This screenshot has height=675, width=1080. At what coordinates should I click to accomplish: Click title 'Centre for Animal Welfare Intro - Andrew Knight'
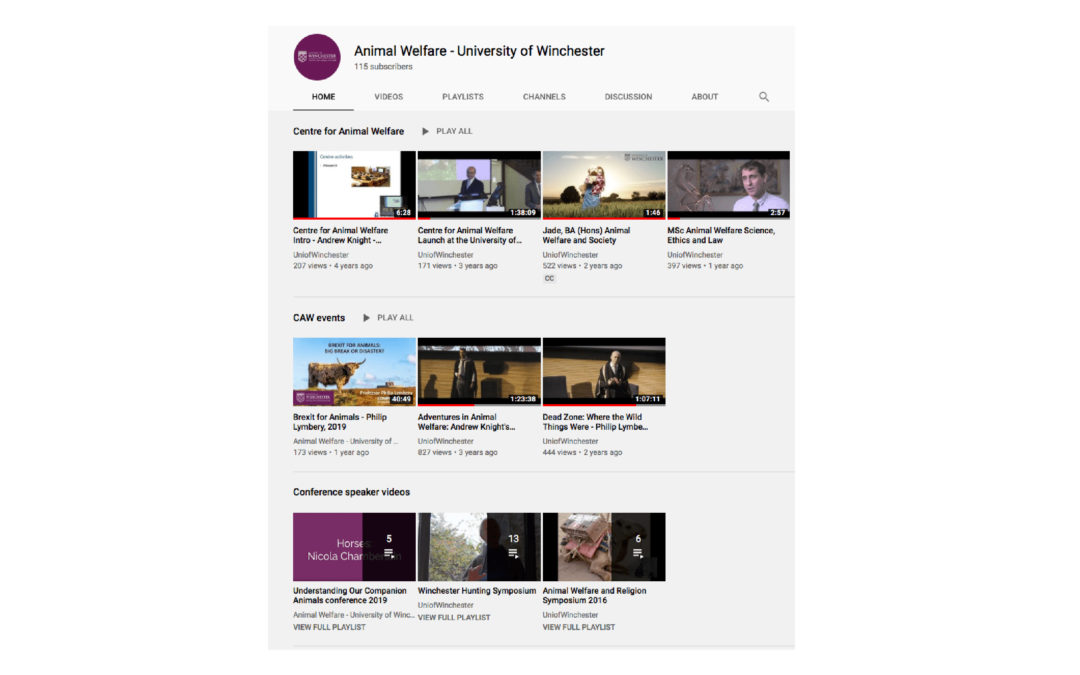pyautogui.click(x=340, y=236)
